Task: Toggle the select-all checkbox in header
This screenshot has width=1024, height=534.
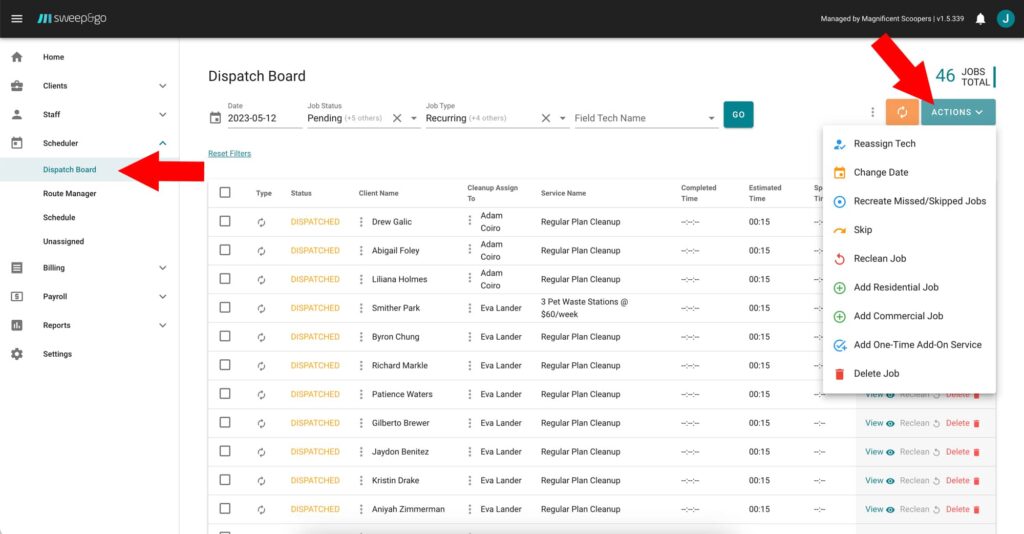Action: pos(225,193)
